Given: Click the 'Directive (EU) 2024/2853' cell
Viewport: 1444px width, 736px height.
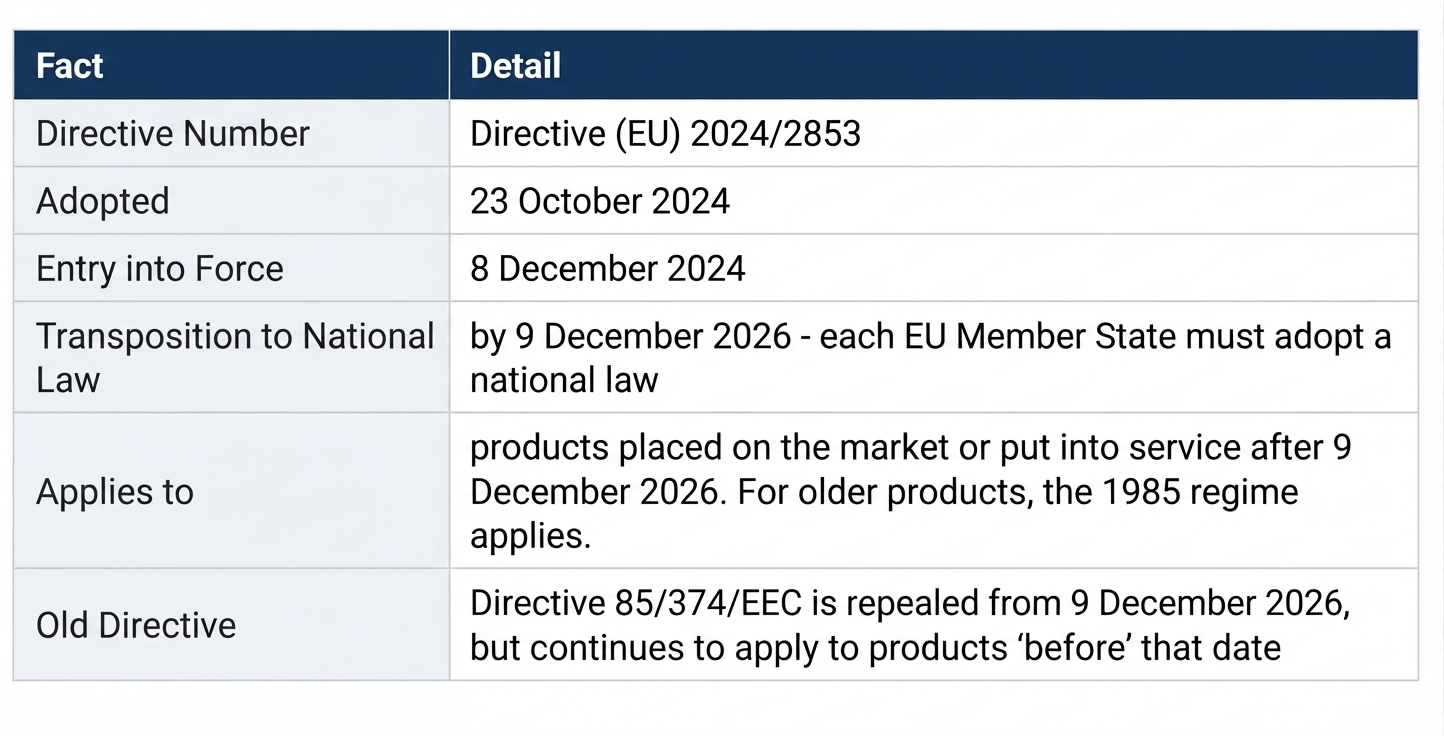Looking at the screenshot, I should tap(933, 134).
